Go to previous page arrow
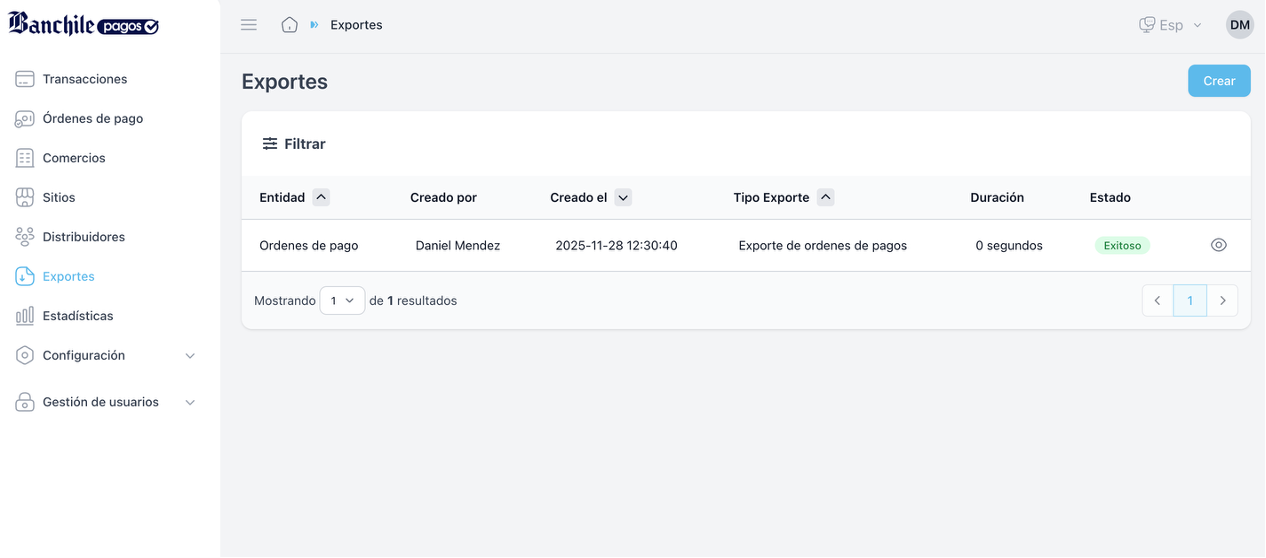Viewport: 1266px width, 558px height. [1158, 301]
